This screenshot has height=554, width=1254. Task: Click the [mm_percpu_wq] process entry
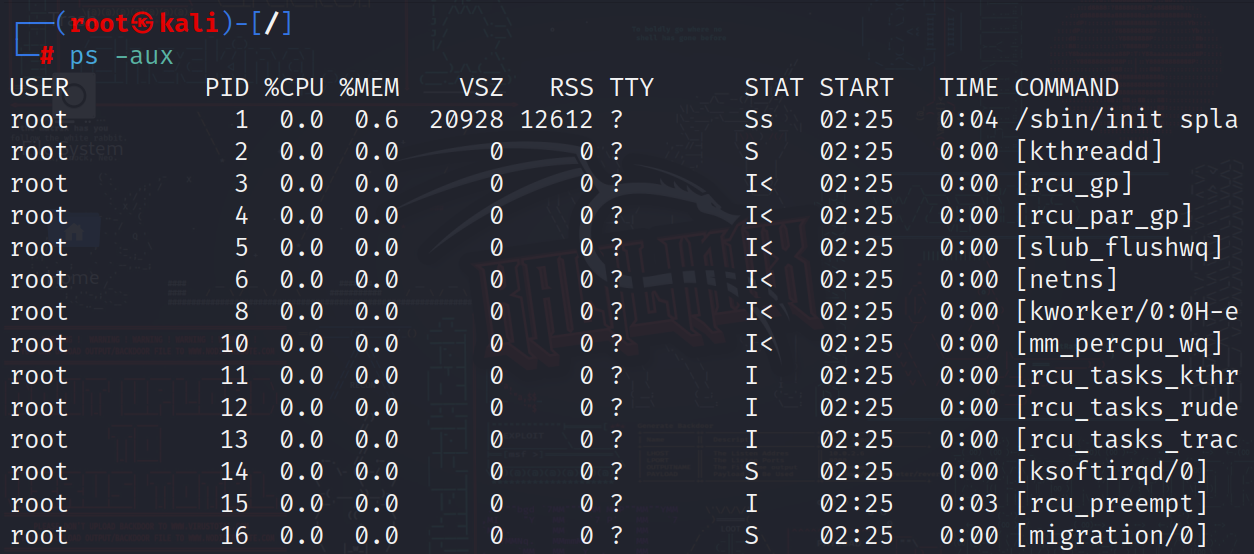[1118, 344]
